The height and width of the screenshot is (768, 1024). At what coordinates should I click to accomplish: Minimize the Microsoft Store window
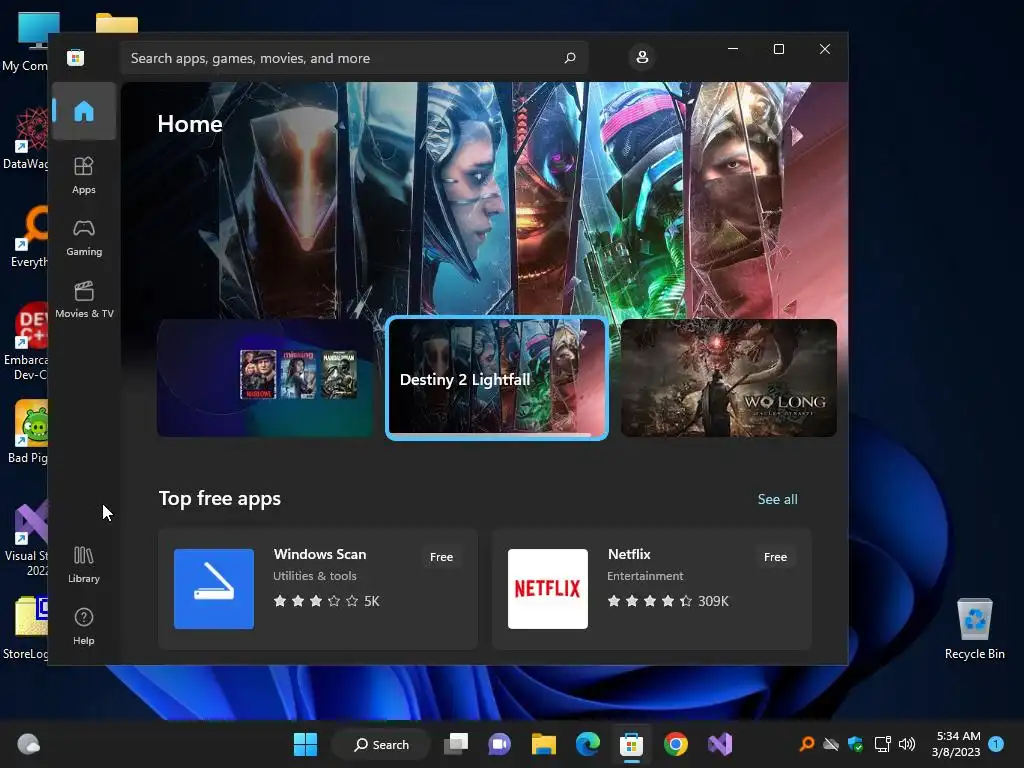coord(733,49)
